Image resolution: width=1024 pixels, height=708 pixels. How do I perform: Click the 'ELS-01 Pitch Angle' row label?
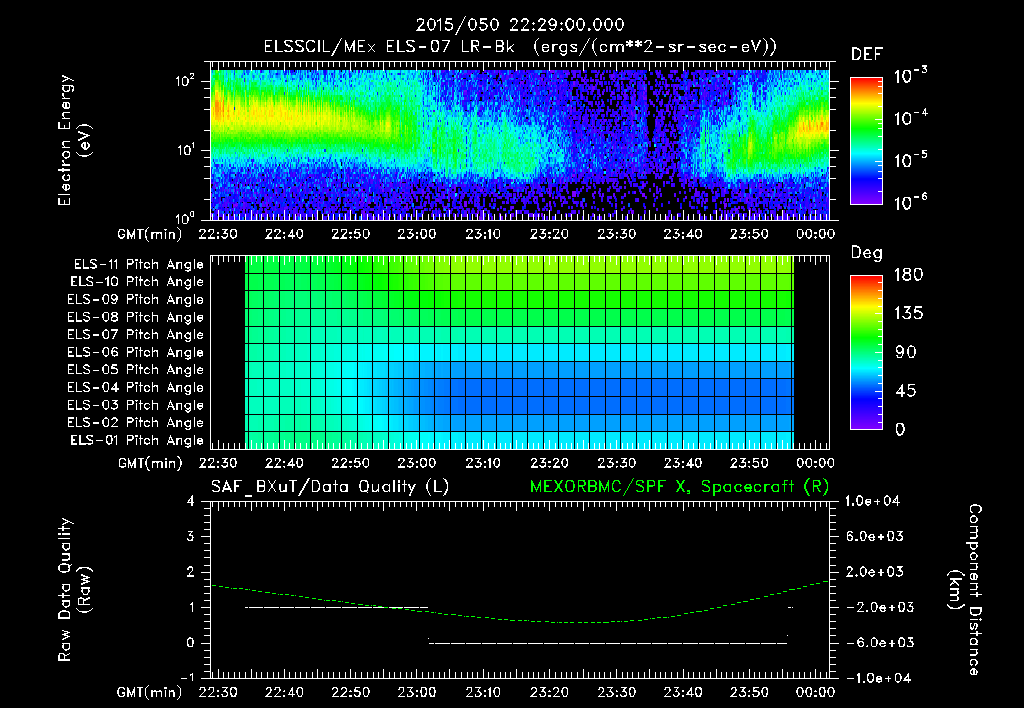137,440
